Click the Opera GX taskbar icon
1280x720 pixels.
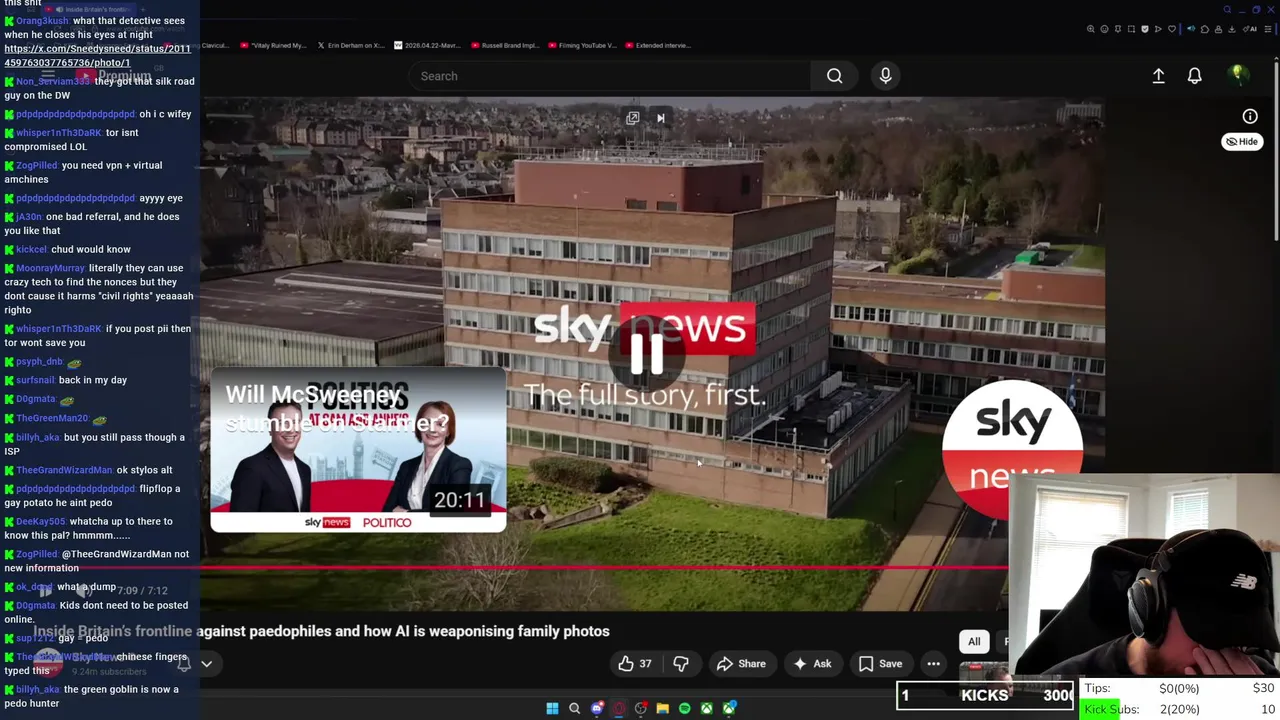(619, 708)
